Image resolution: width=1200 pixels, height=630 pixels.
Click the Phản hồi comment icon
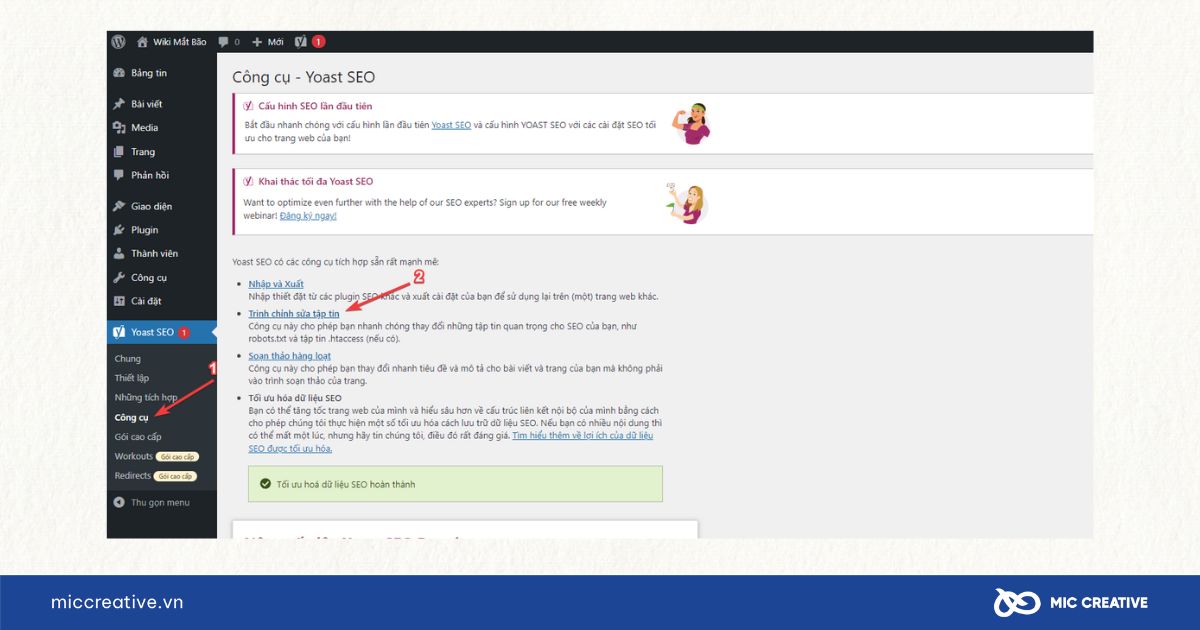[x=119, y=176]
